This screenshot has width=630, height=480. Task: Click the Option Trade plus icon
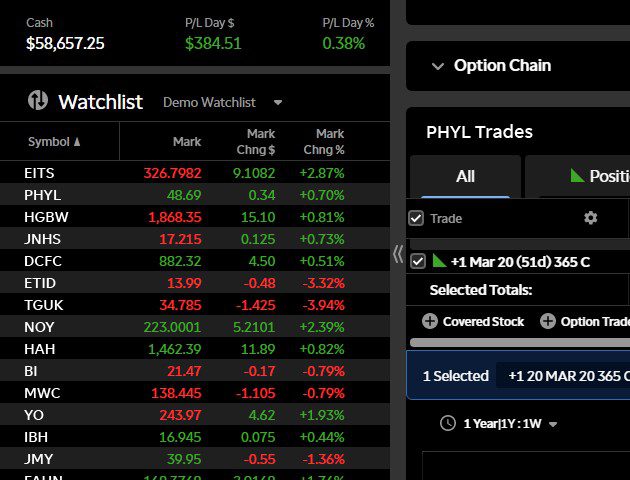coord(548,321)
